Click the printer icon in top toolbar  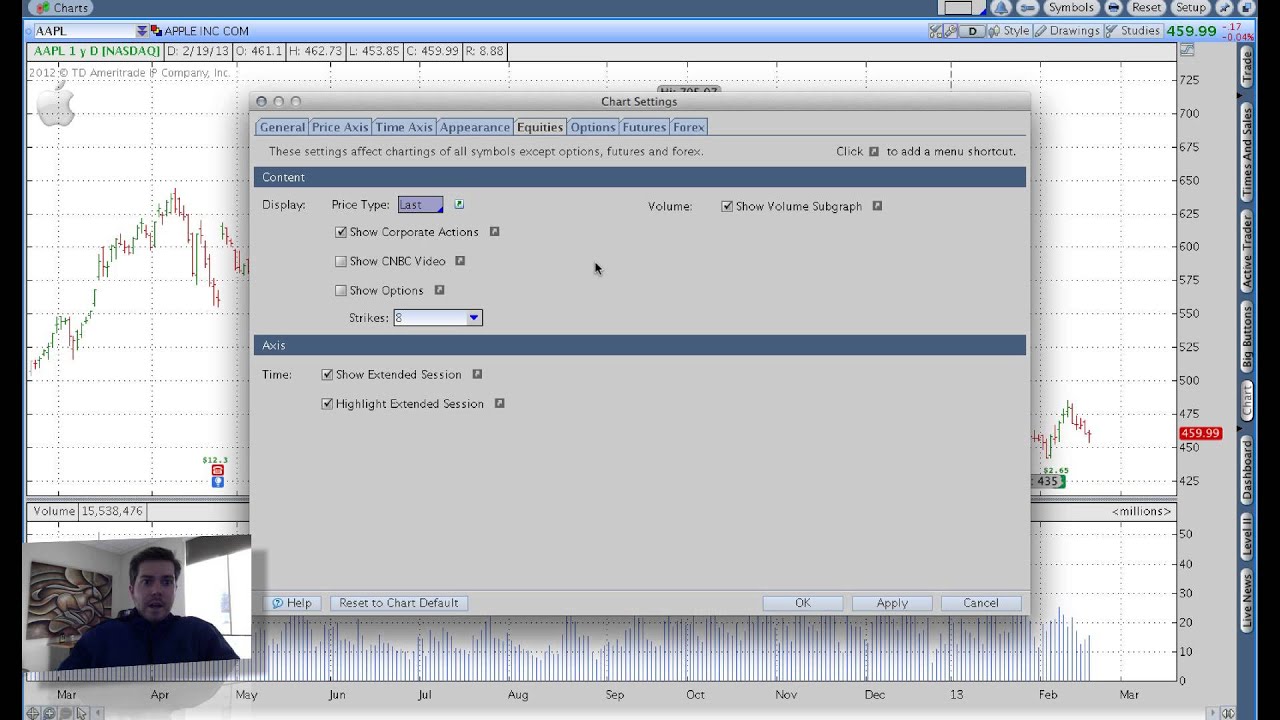point(1113,8)
